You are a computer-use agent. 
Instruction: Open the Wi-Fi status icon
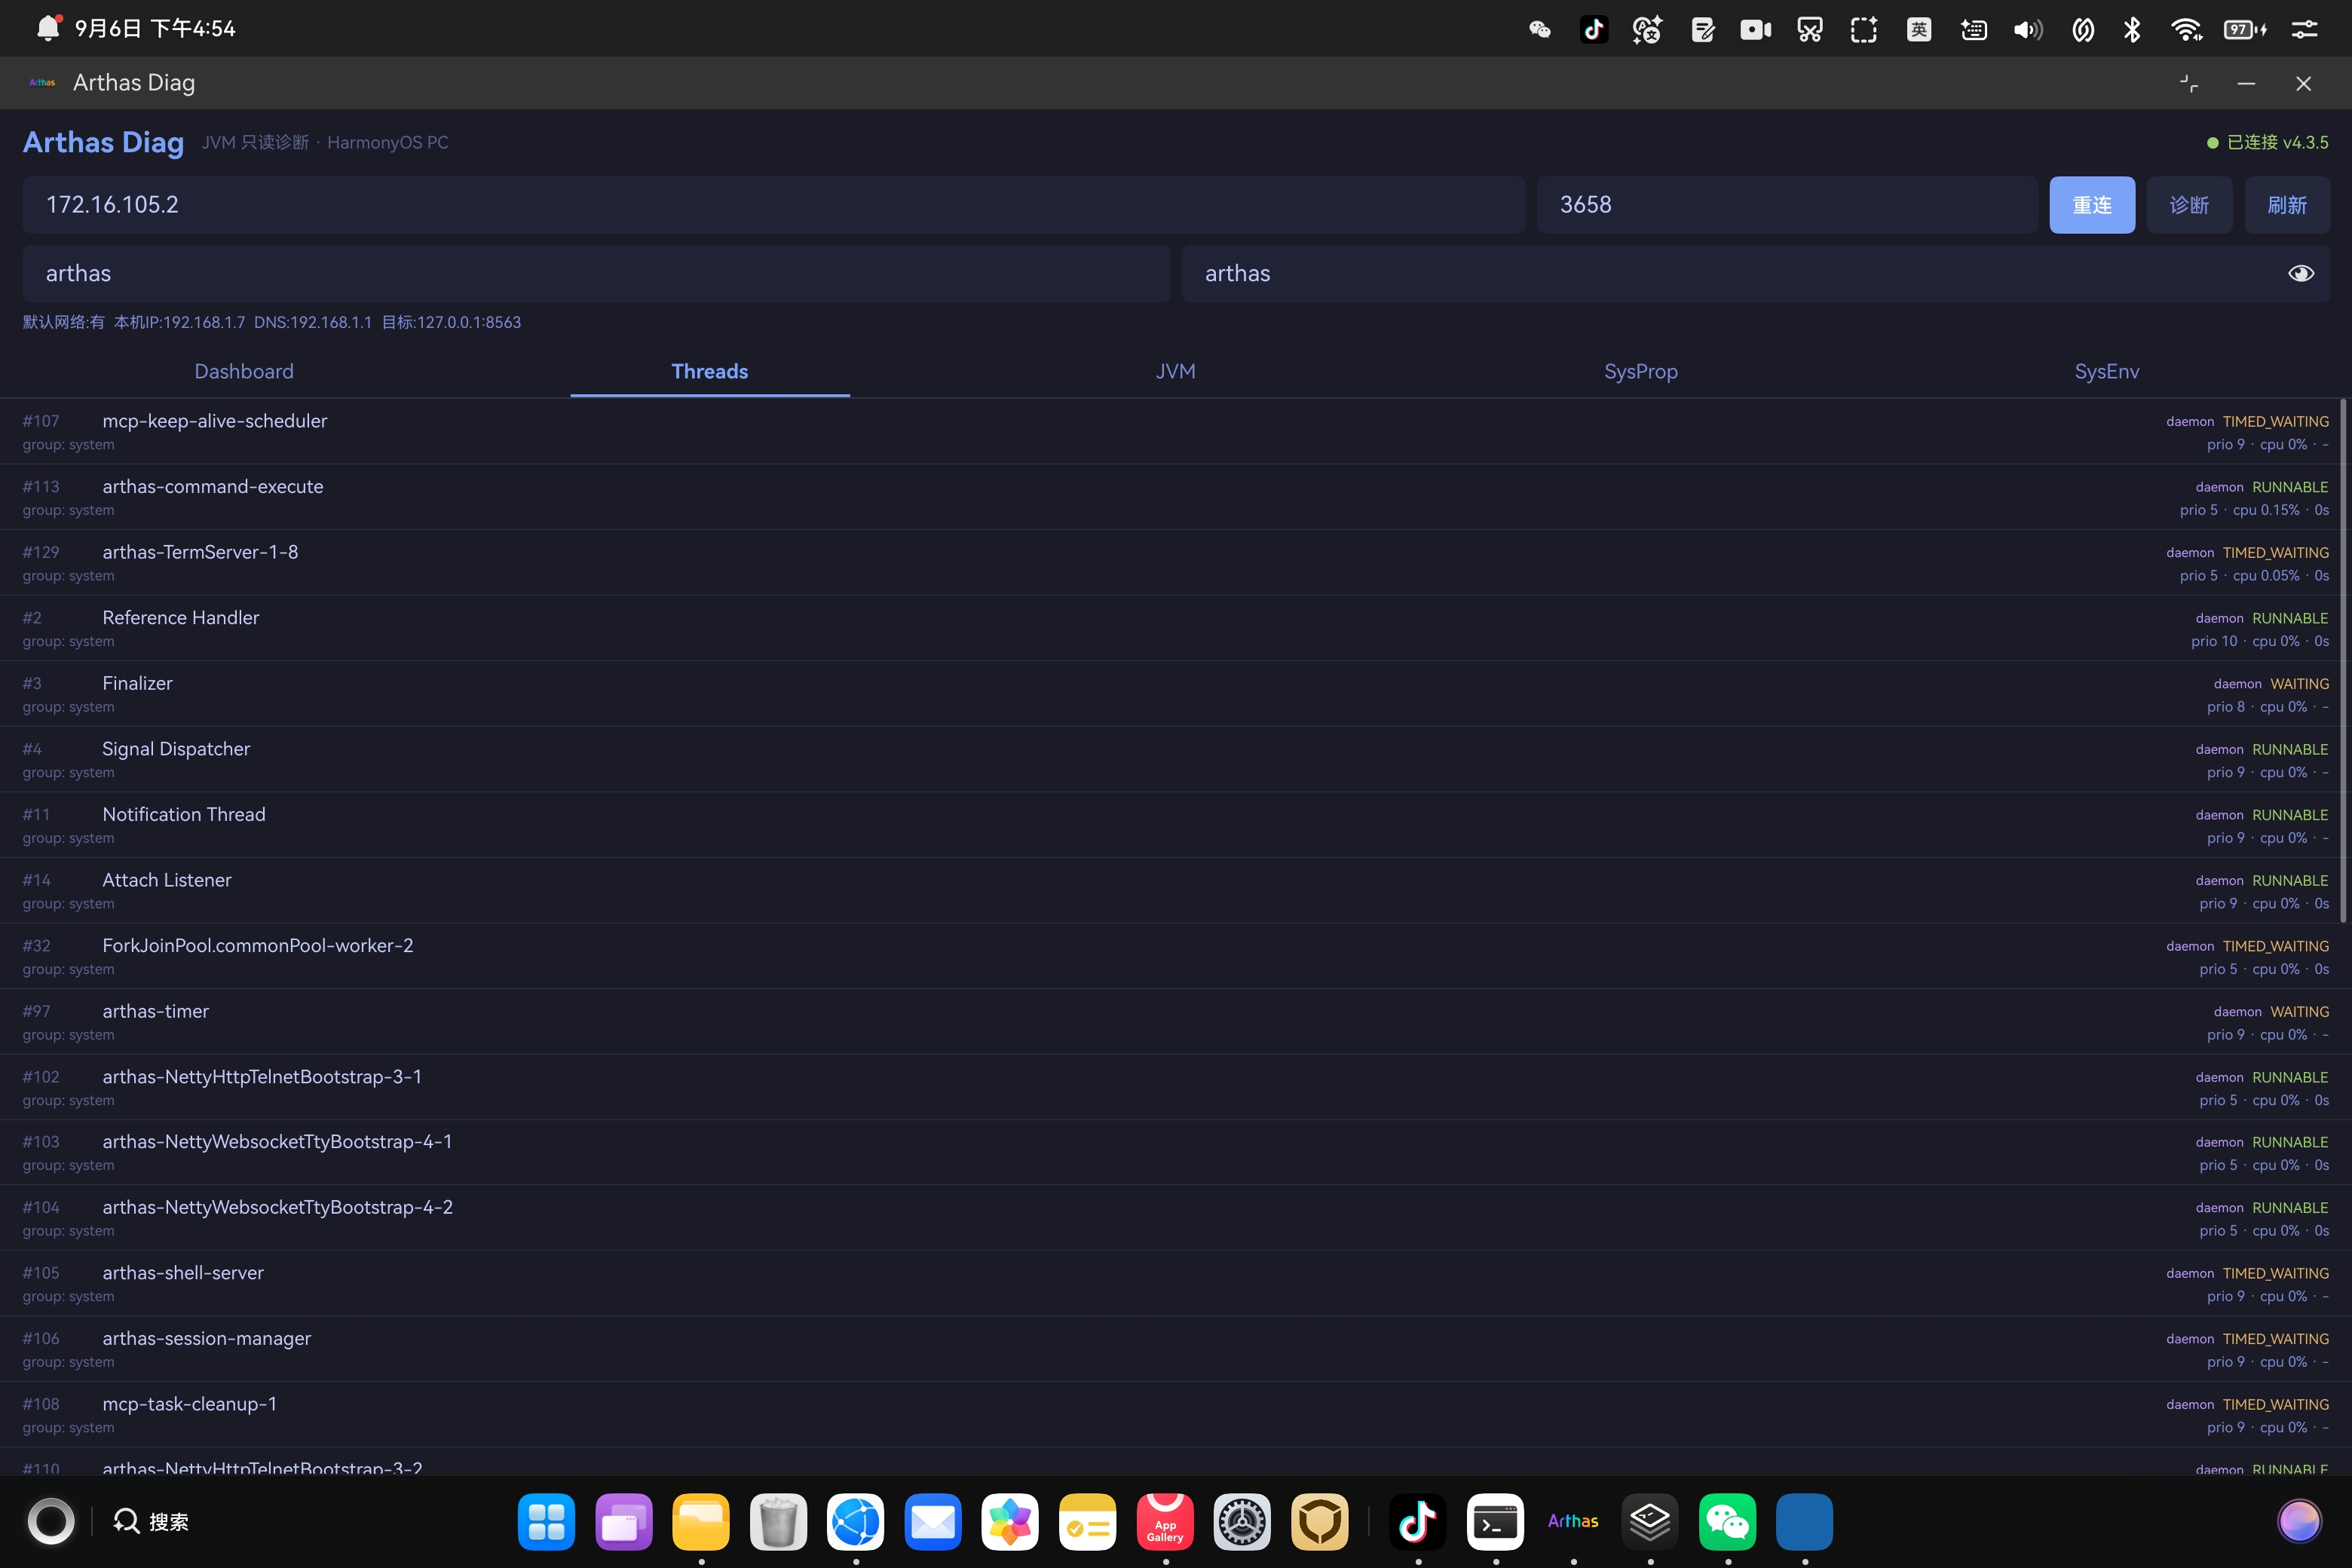[2187, 29]
